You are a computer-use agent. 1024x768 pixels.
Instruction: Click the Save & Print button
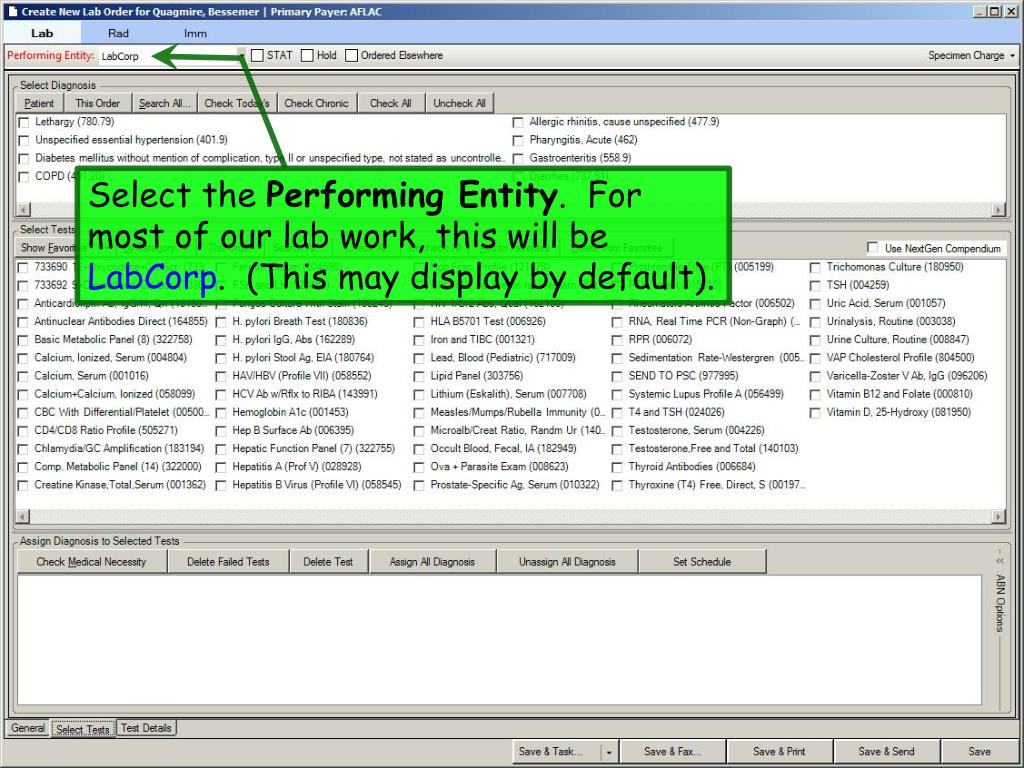[779, 752]
